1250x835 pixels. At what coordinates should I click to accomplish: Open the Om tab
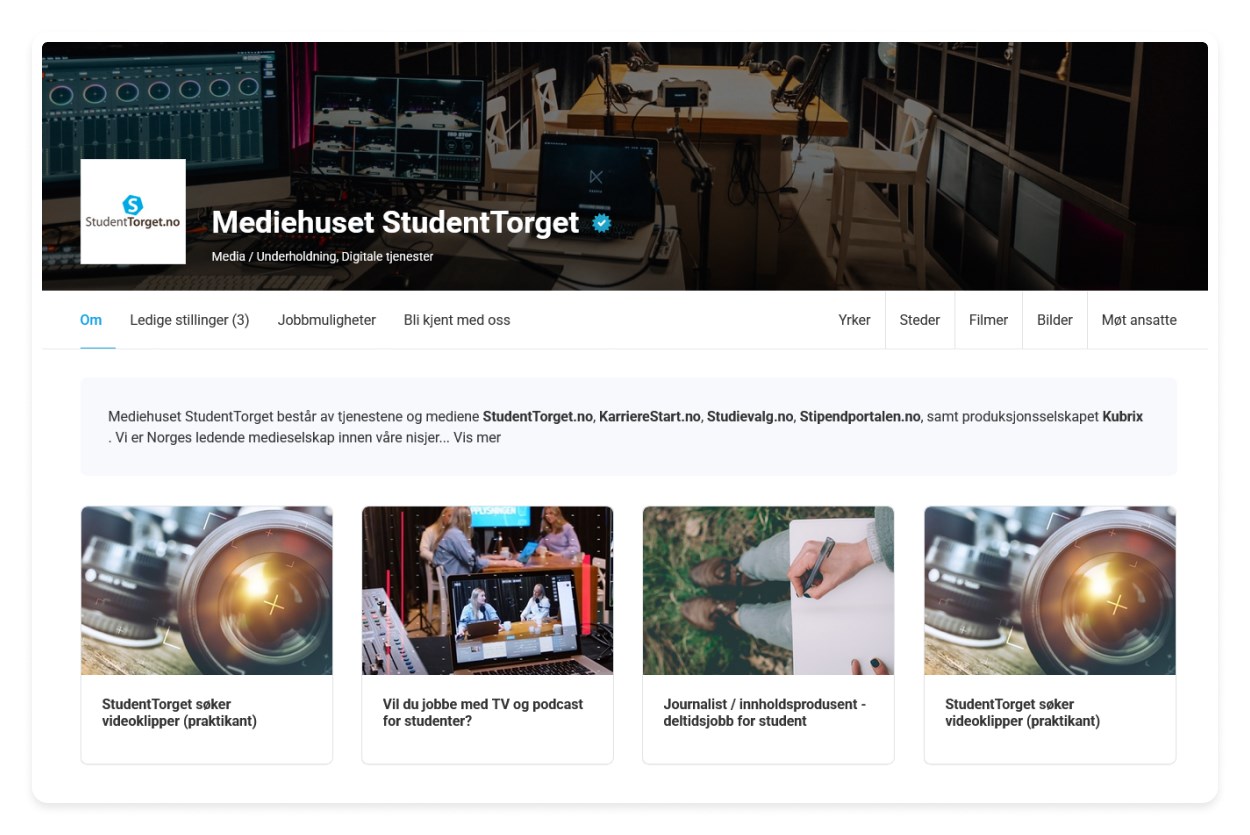tap(91, 320)
